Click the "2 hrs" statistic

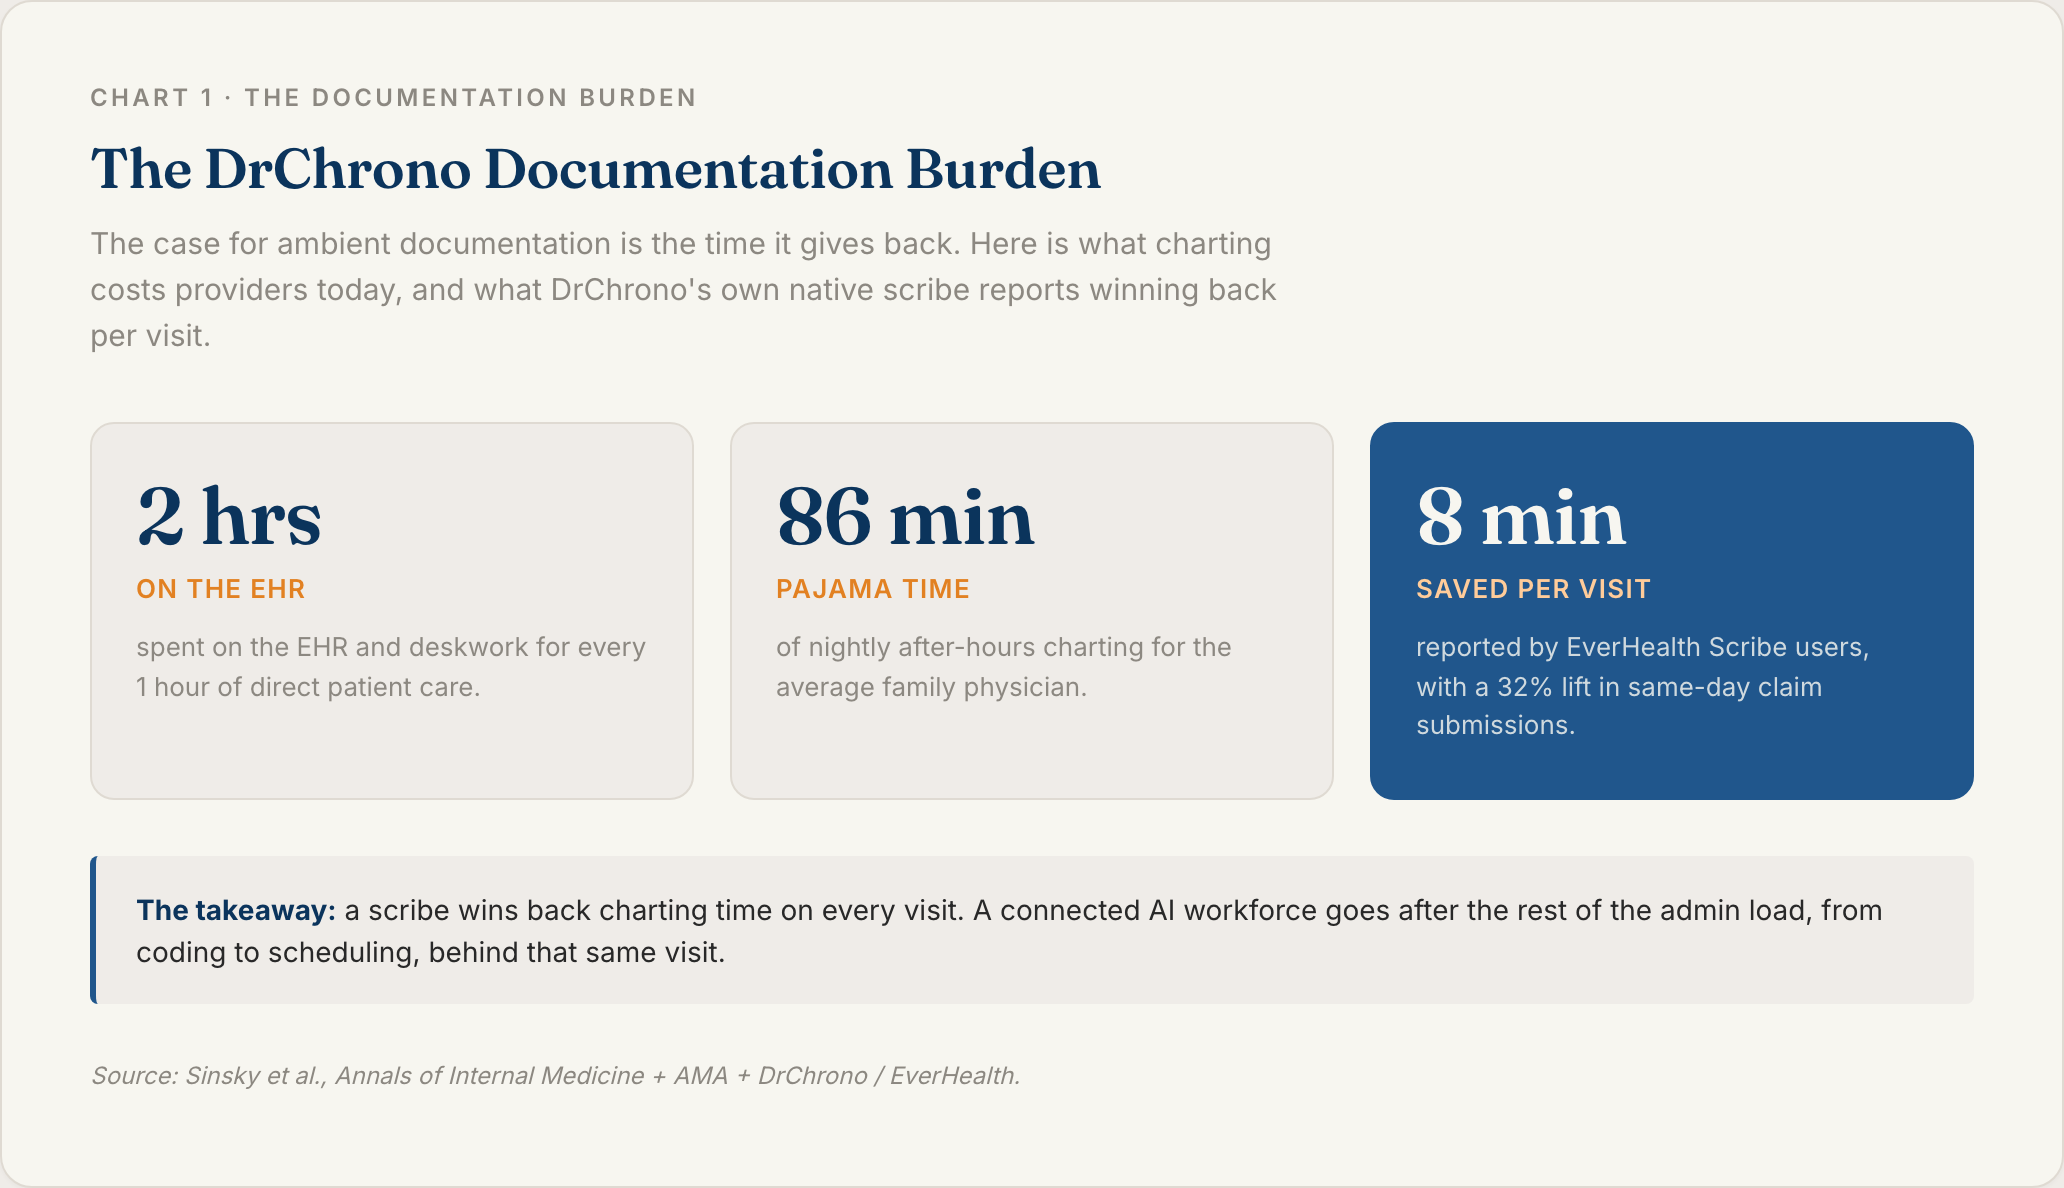229,517
